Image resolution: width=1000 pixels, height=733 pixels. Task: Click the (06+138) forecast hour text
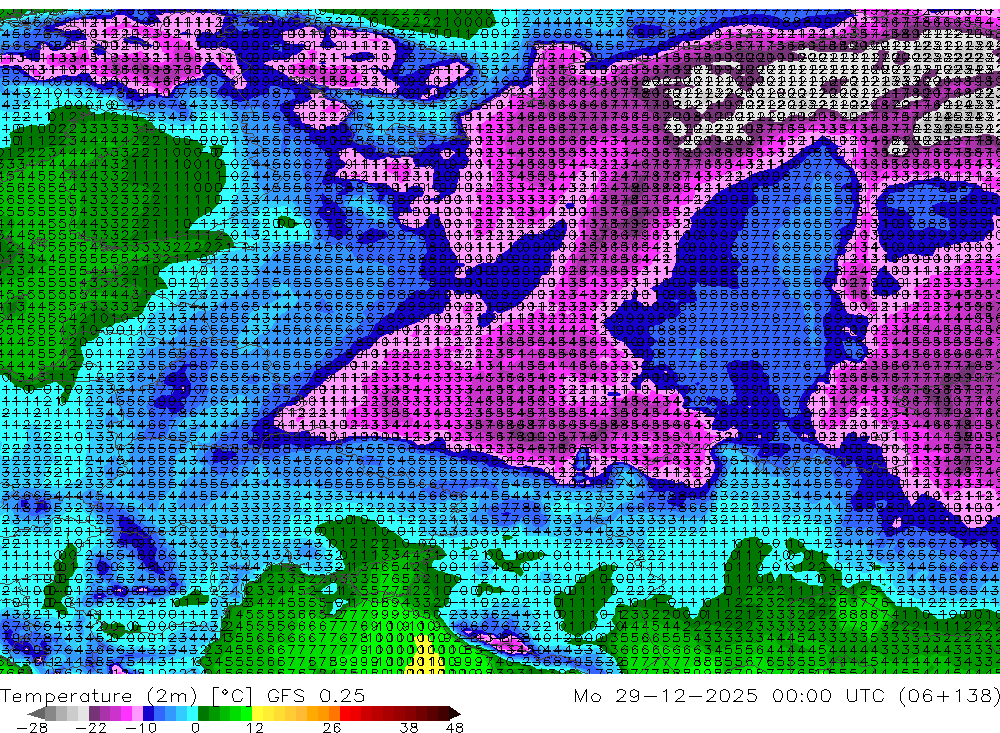click(x=949, y=695)
